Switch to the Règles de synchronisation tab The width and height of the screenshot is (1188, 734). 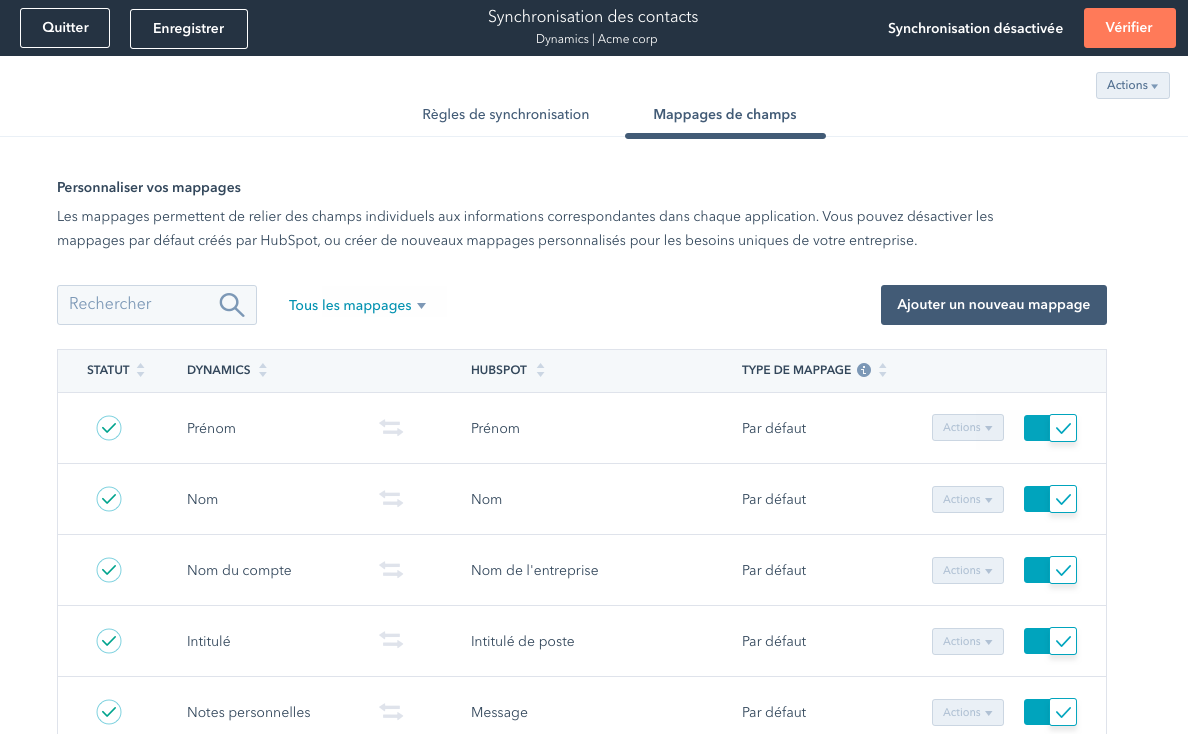tap(506, 114)
